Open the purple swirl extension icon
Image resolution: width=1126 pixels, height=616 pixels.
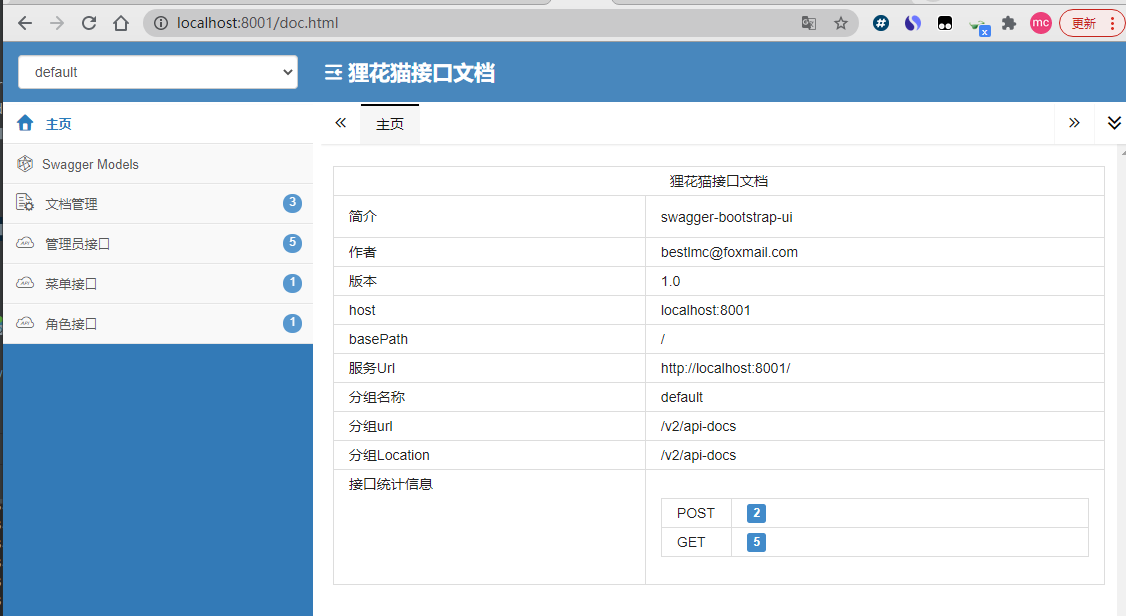click(913, 23)
